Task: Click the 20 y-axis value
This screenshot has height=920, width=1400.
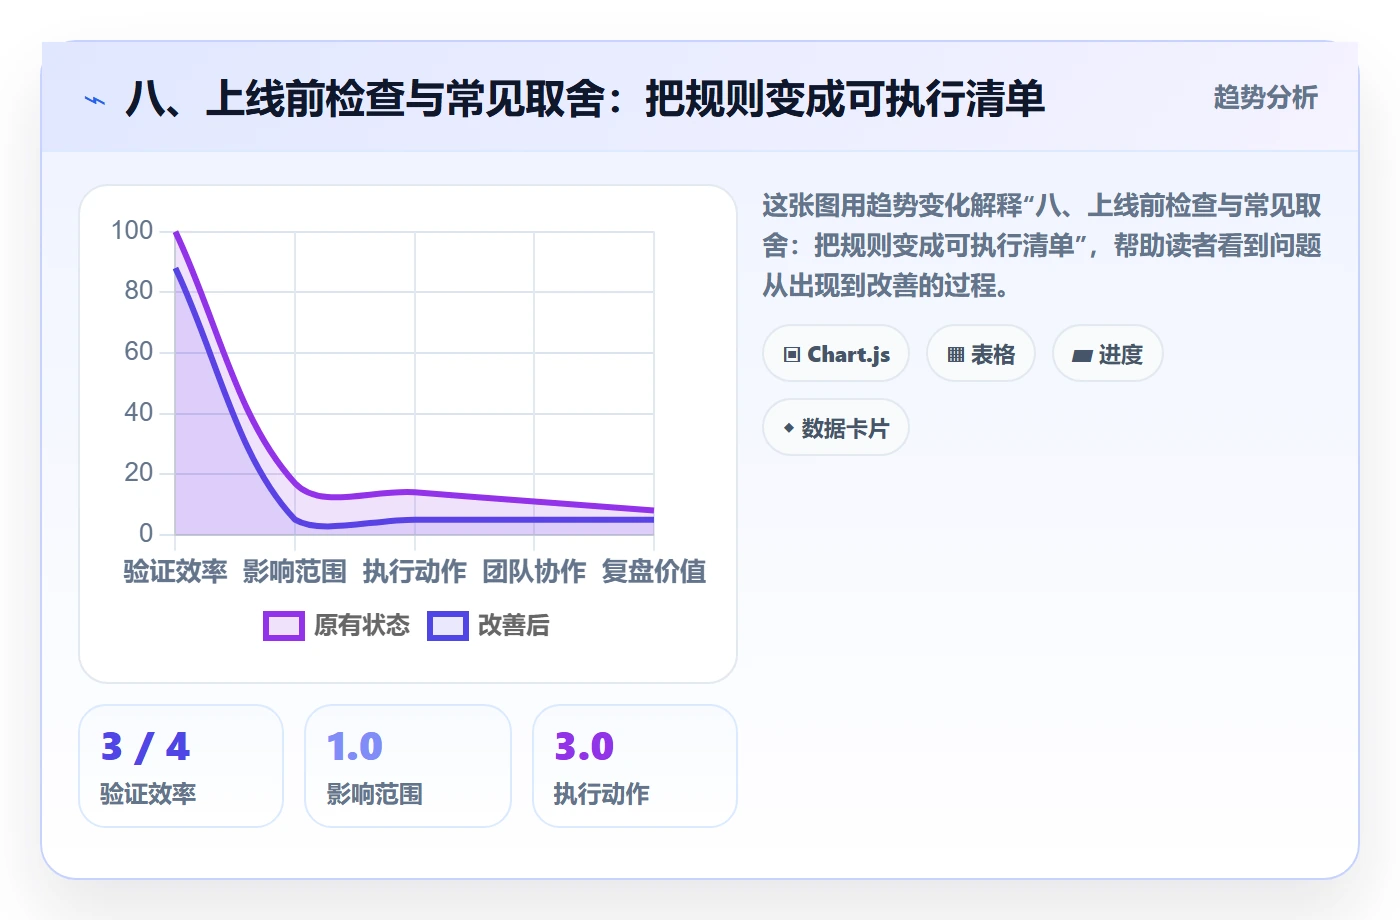Action: [x=139, y=473]
